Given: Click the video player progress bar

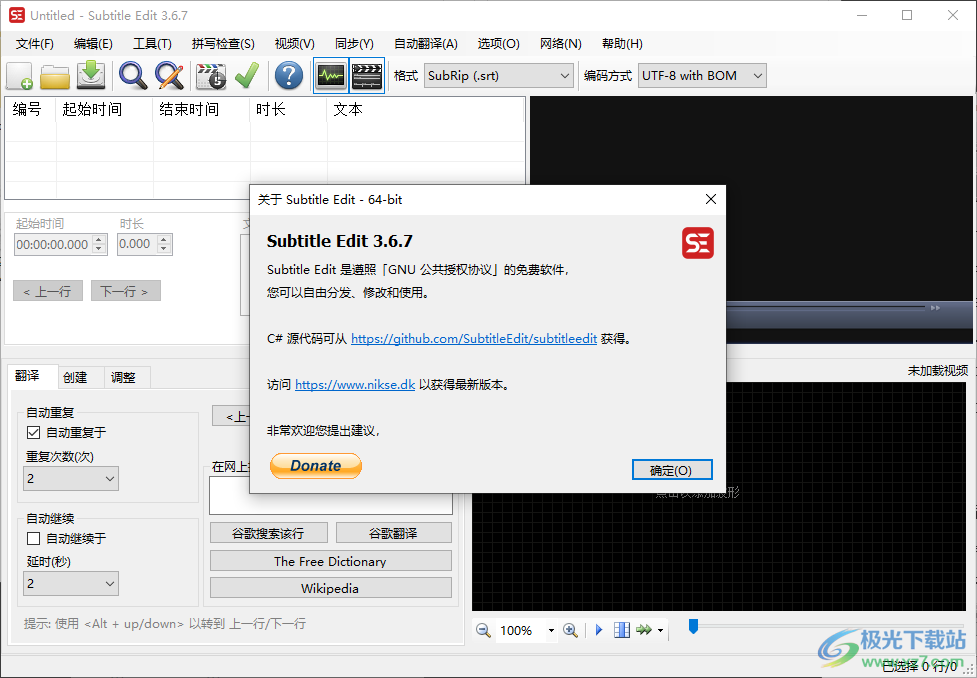Looking at the screenshot, I should (826, 307).
